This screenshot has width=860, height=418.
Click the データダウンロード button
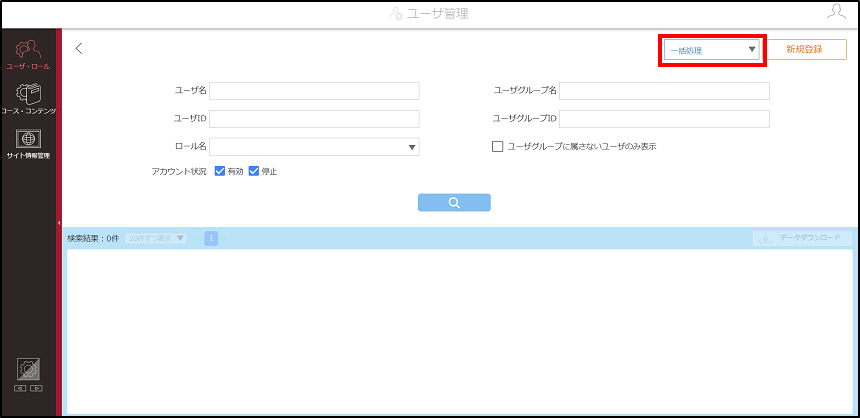(802, 238)
